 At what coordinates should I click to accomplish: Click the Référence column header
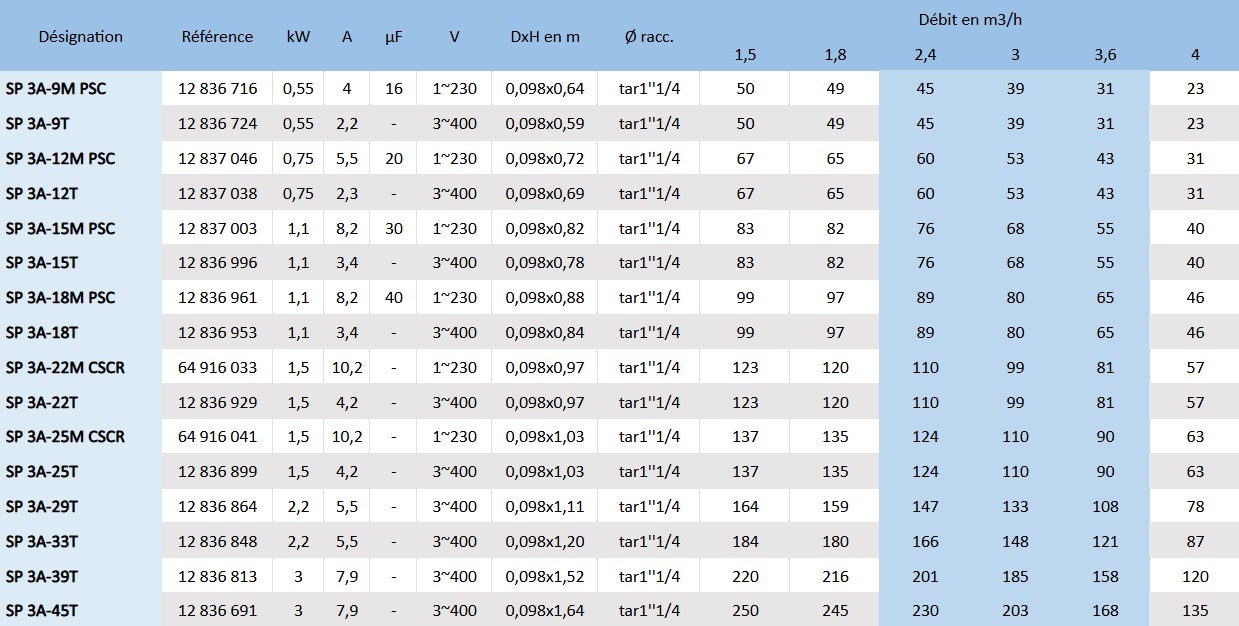[x=216, y=36]
